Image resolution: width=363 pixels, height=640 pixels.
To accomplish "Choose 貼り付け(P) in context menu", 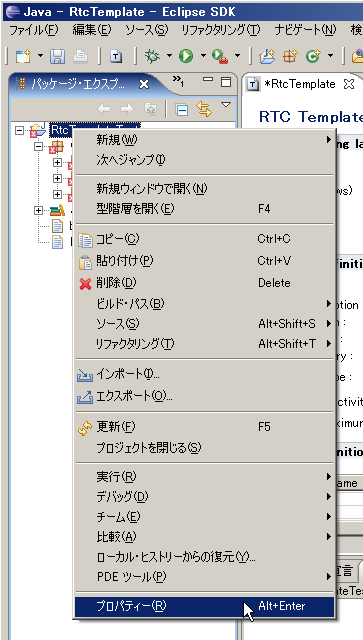I will tap(205, 261).
